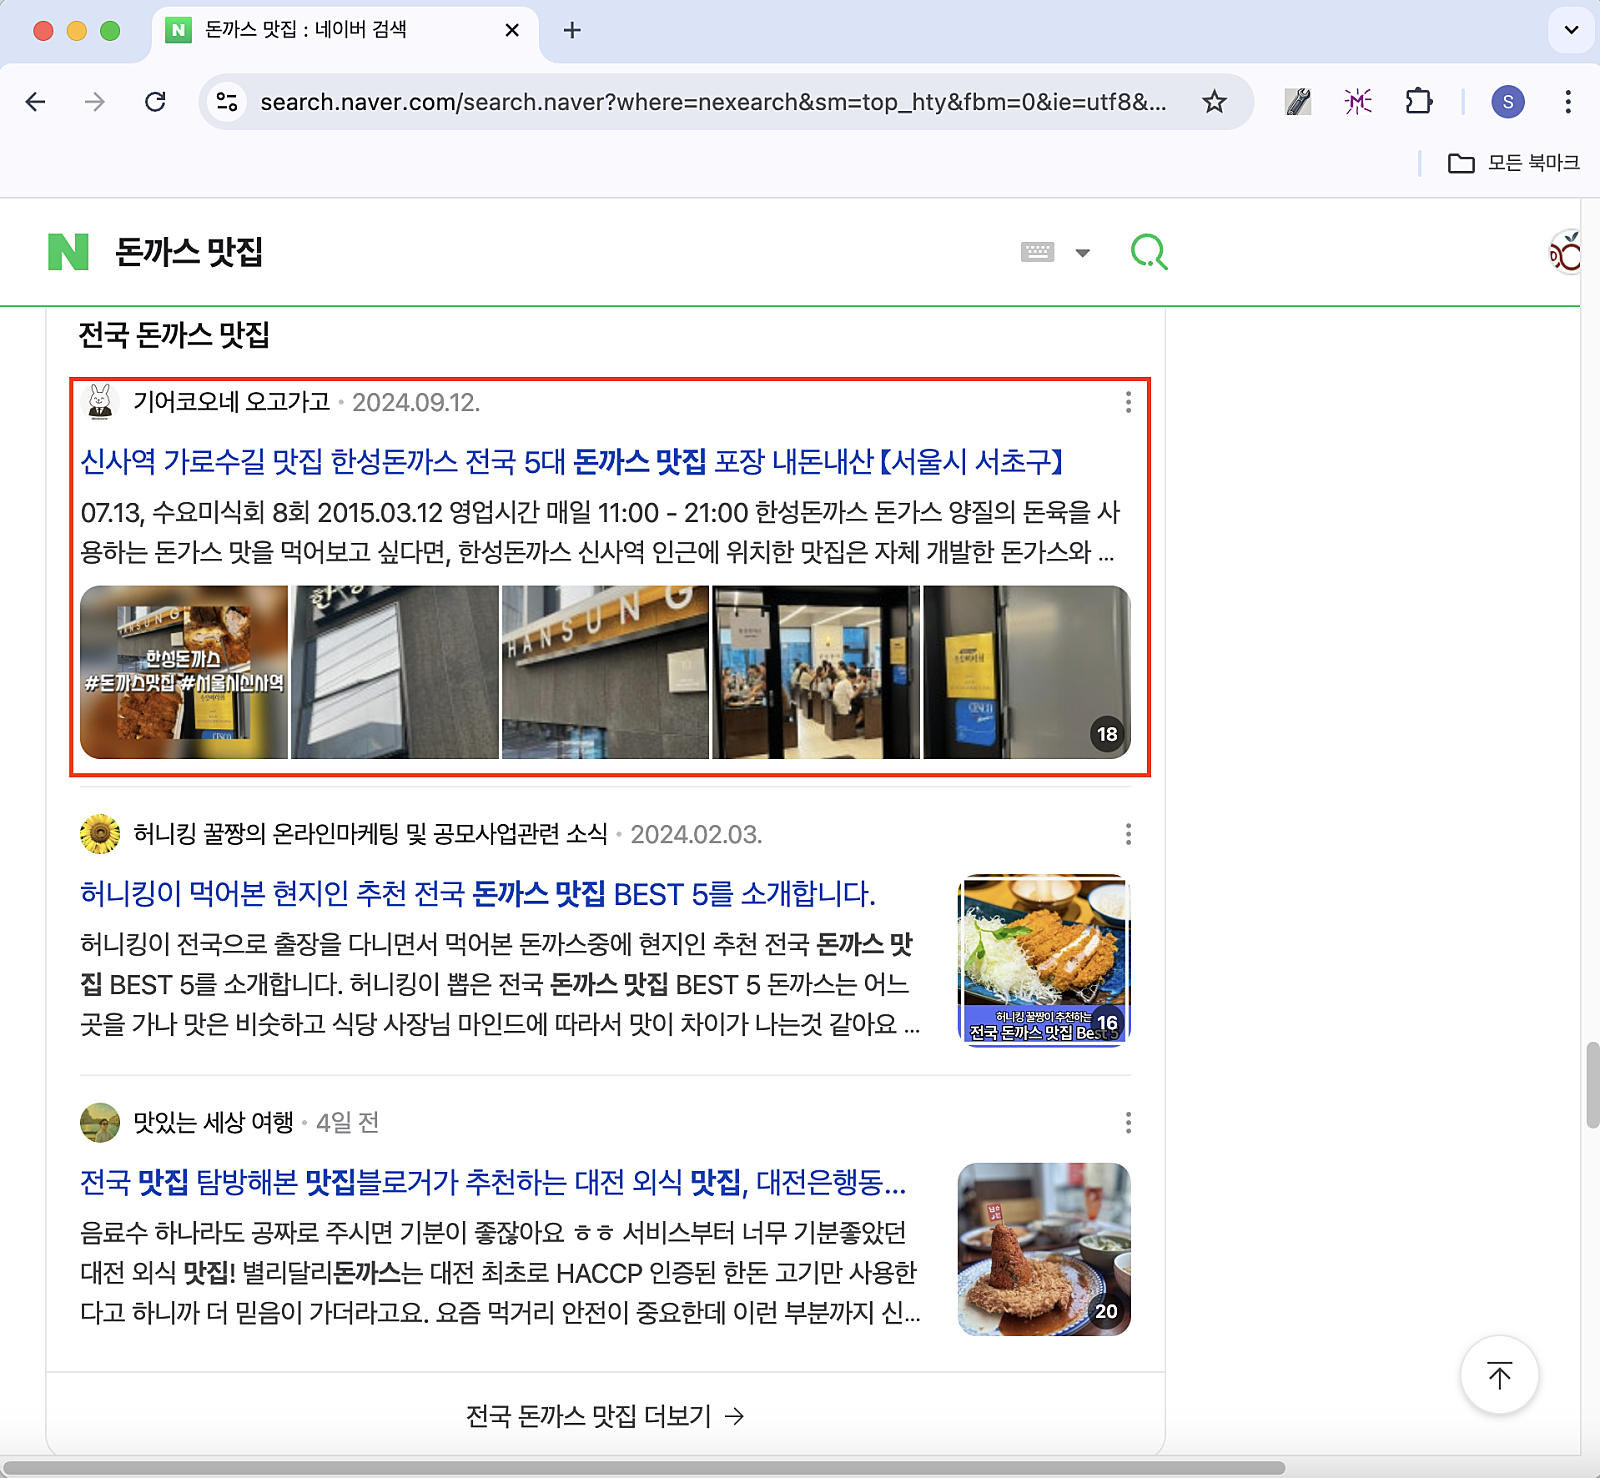Open the keyboard input dropdown arrow
Viewport: 1600px width, 1478px height.
[1082, 252]
